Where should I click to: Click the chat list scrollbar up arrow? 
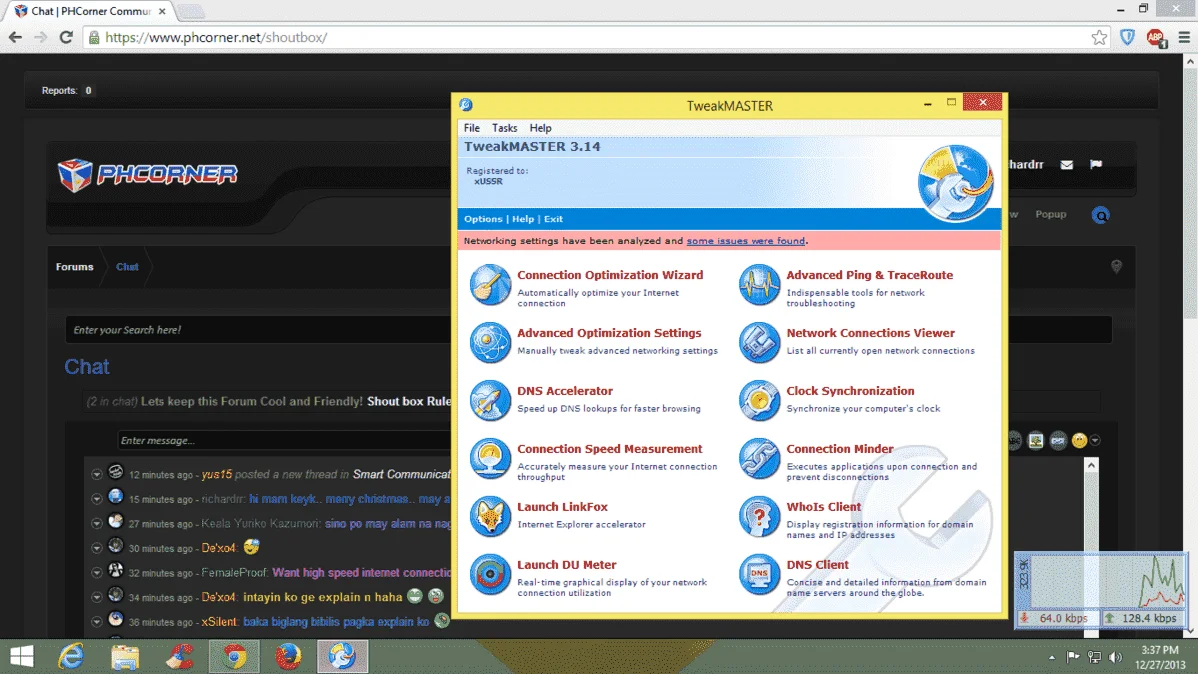[1091, 465]
